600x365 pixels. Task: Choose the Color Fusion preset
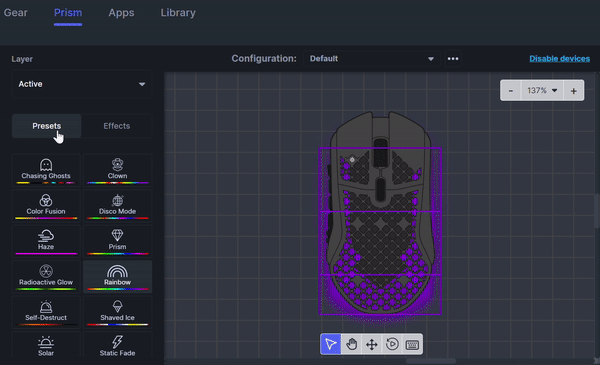pyautogui.click(x=46, y=205)
